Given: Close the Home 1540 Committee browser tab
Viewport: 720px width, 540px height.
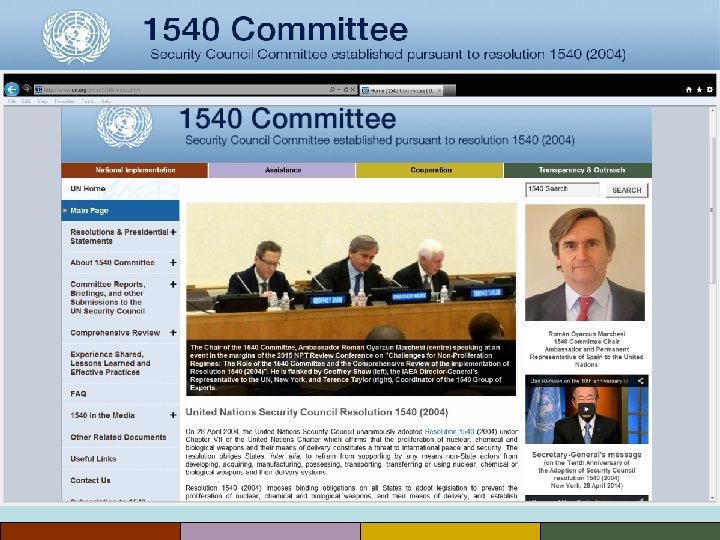Looking at the screenshot, I should pyautogui.click(x=439, y=91).
